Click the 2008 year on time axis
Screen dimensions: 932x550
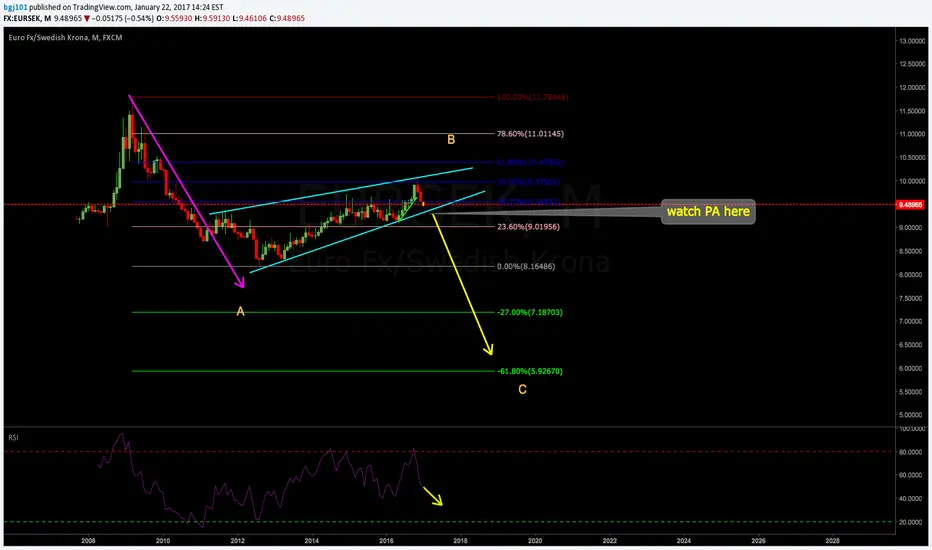88,540
